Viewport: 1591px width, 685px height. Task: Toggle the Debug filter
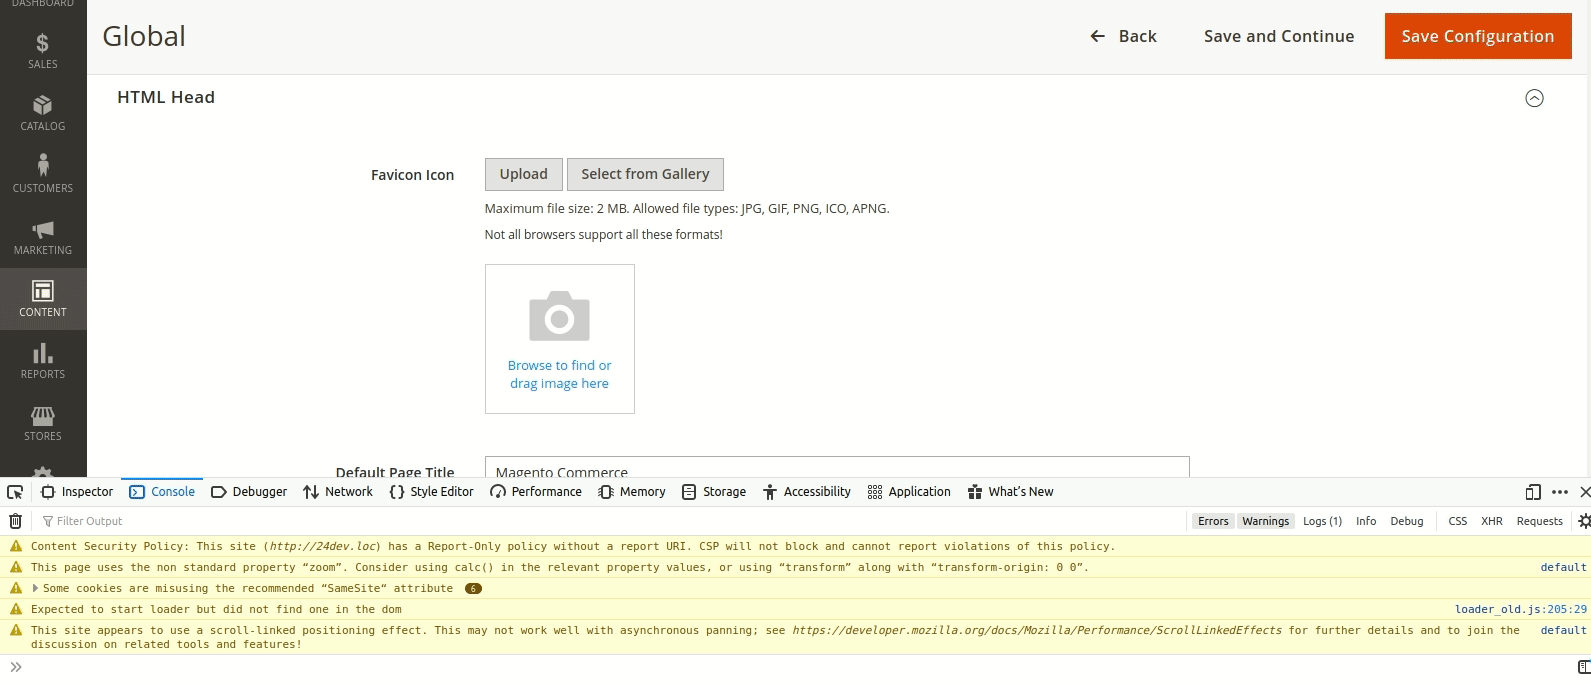(1407, 521)
